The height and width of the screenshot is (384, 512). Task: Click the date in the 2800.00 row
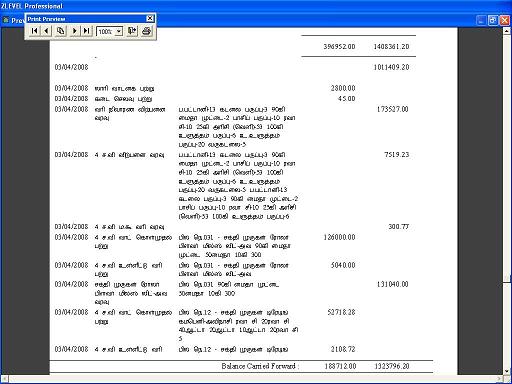[x=71, y=88]
